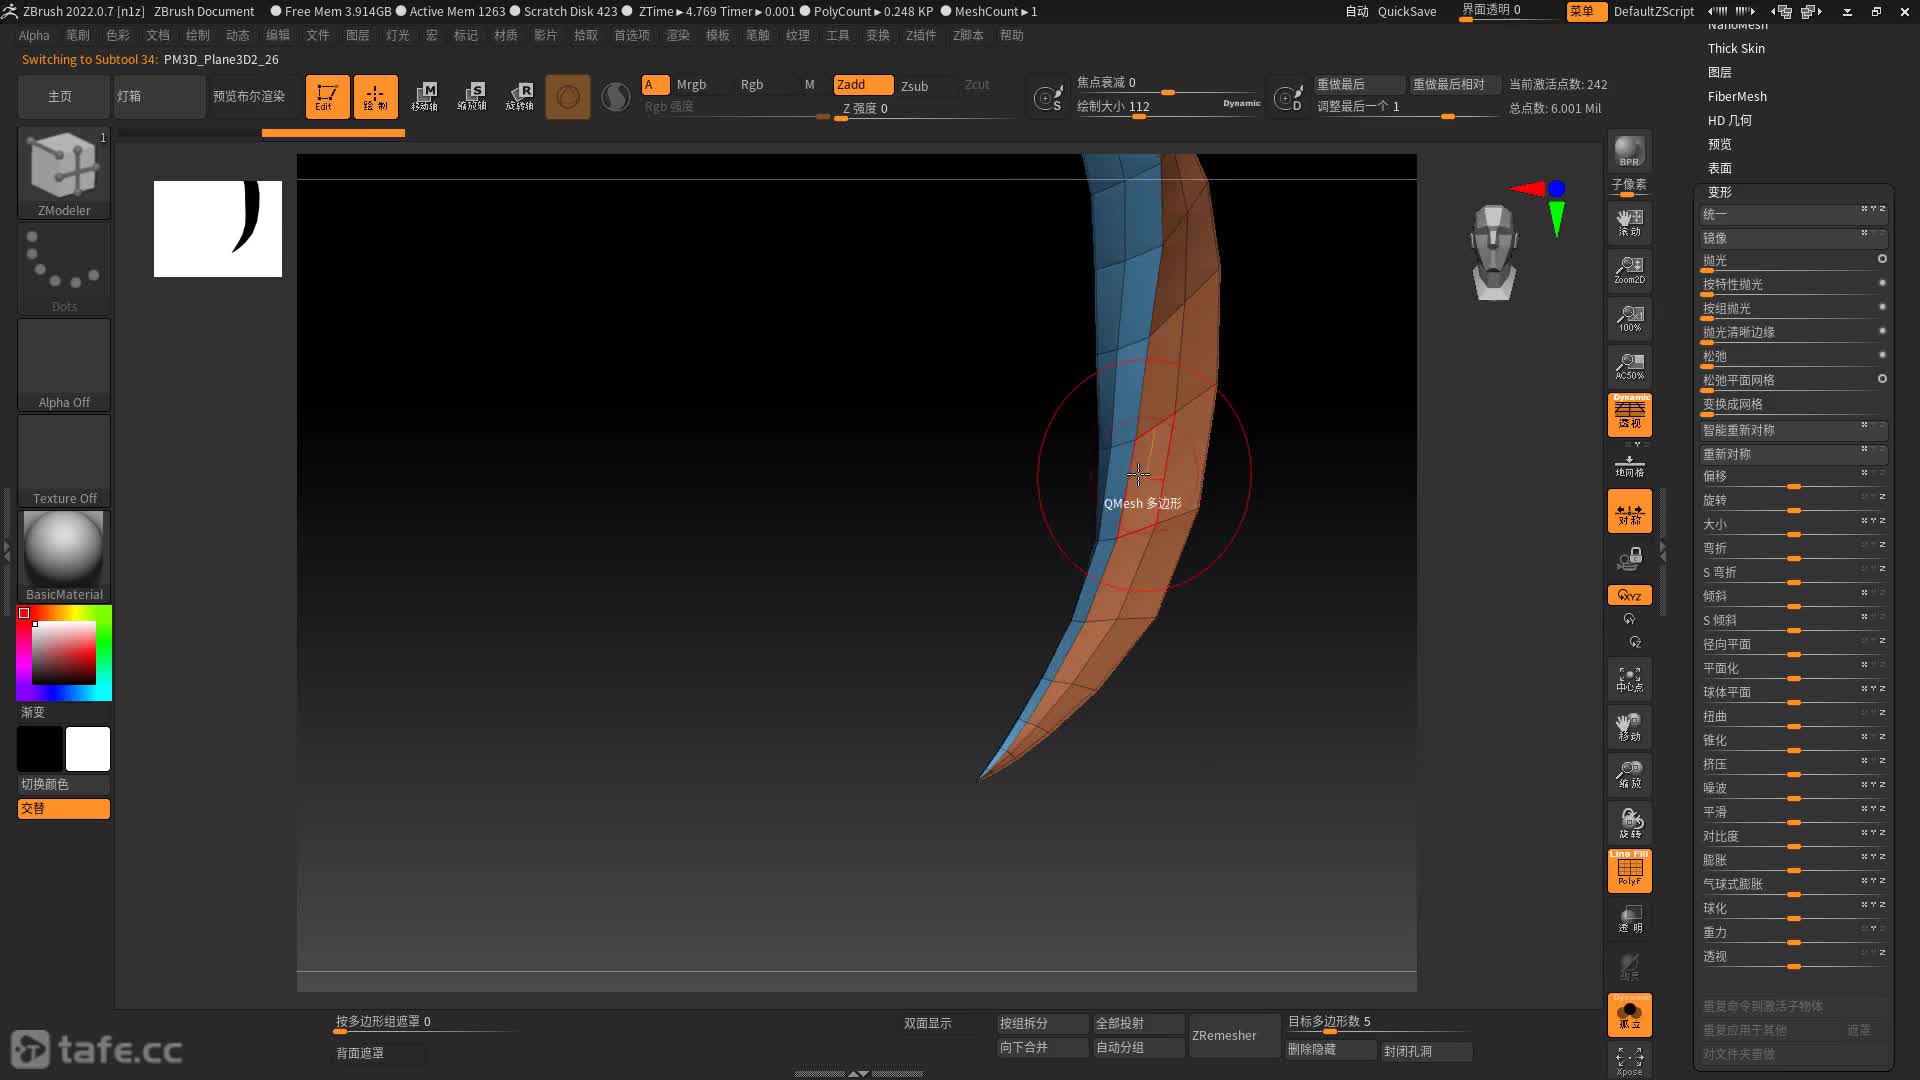Pick a color in the color square
The width and height of the screenshot is (1920, 1080).
click(64, 652)
